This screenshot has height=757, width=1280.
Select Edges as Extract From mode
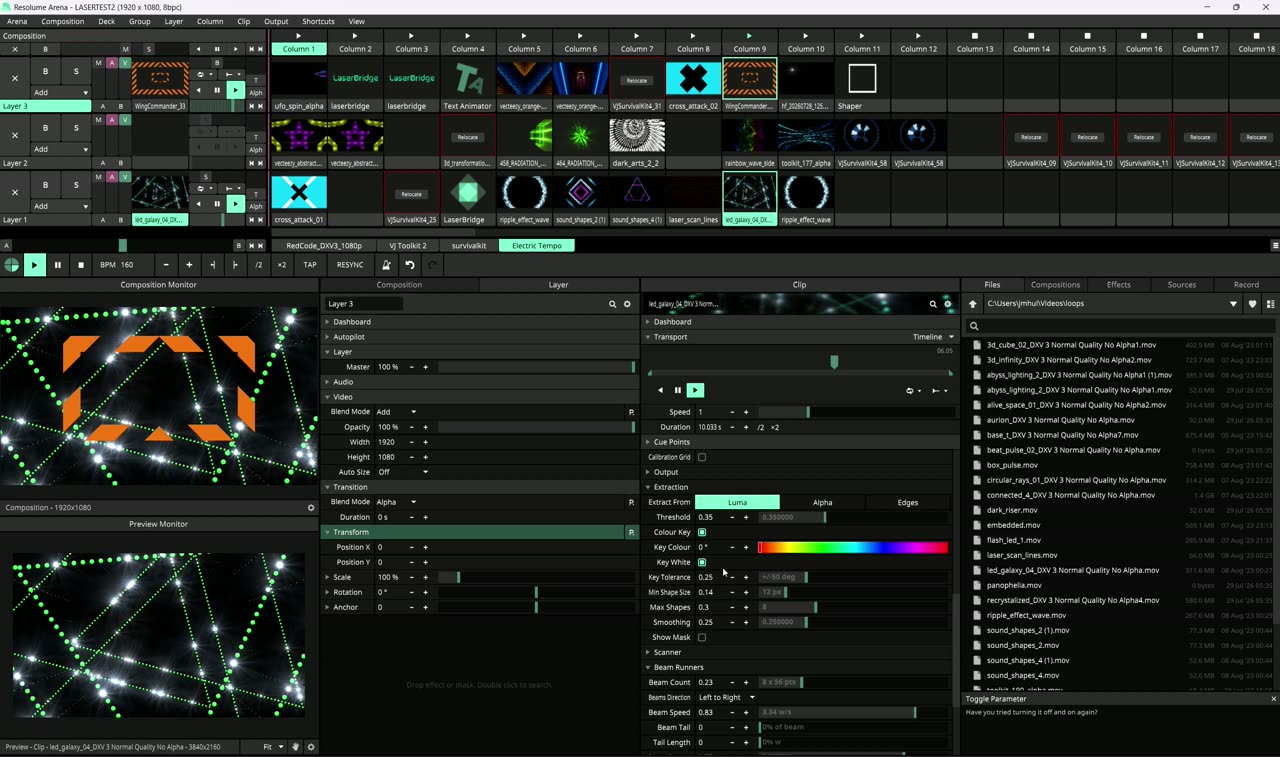pyautogui.click(x=907, y=502)
